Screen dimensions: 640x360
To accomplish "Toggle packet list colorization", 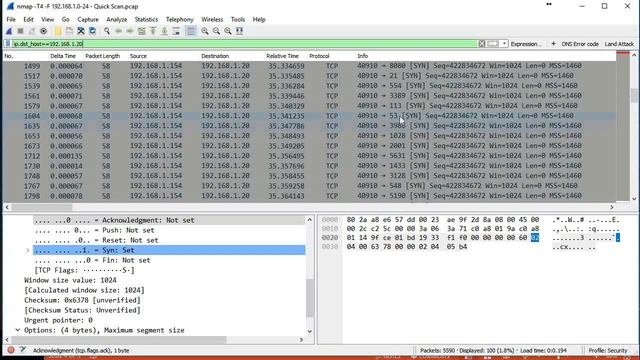I will [191, 31].
